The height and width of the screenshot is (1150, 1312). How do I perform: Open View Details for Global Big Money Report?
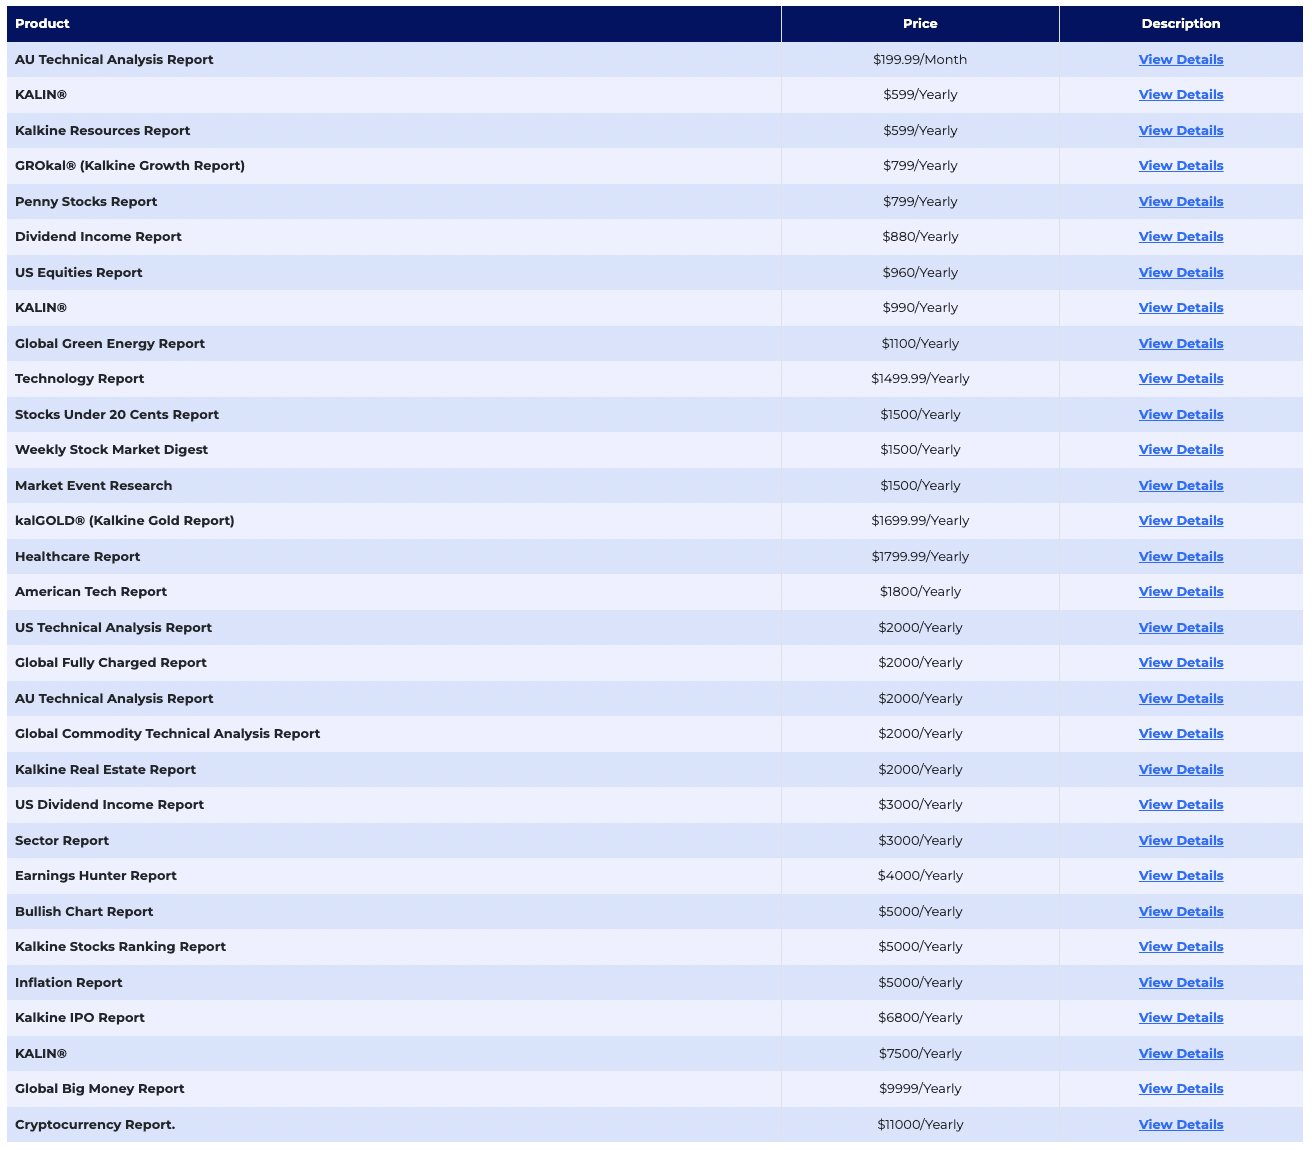click(1181, 1088)
